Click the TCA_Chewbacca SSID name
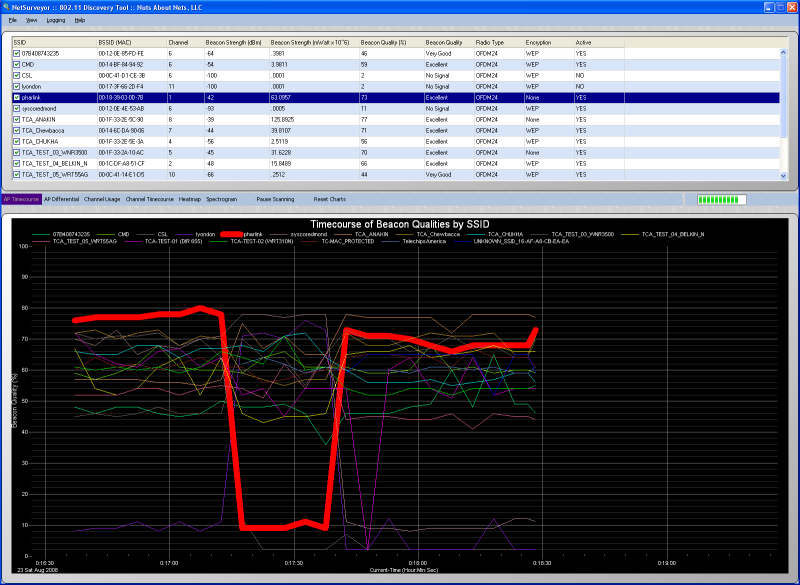 coord(43,131)
